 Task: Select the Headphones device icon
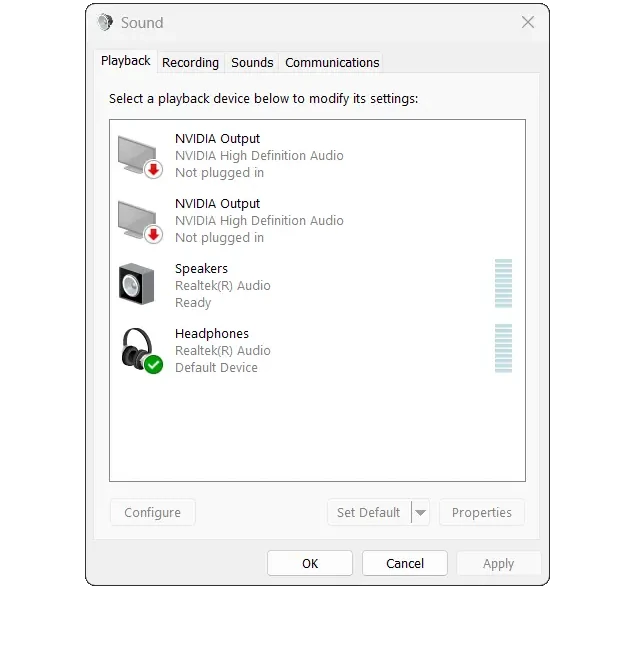tap(142, 350)
